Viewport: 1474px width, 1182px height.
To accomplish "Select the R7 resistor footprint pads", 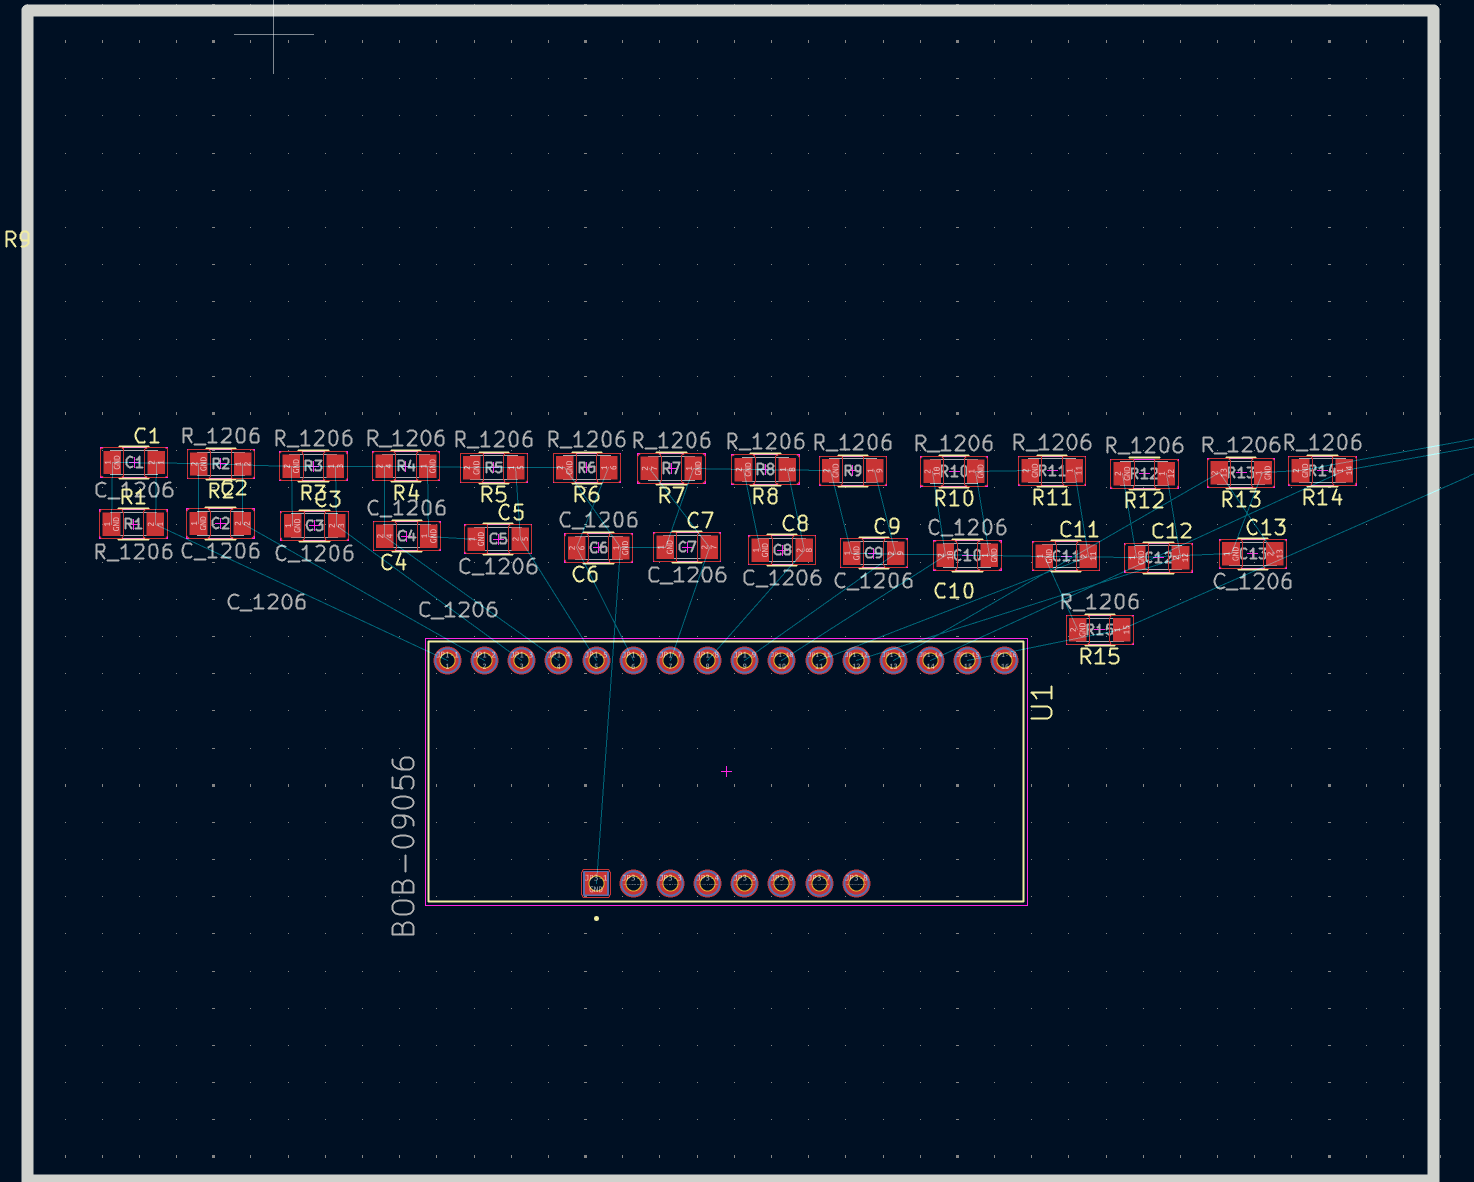I will [x=671, y=468].
